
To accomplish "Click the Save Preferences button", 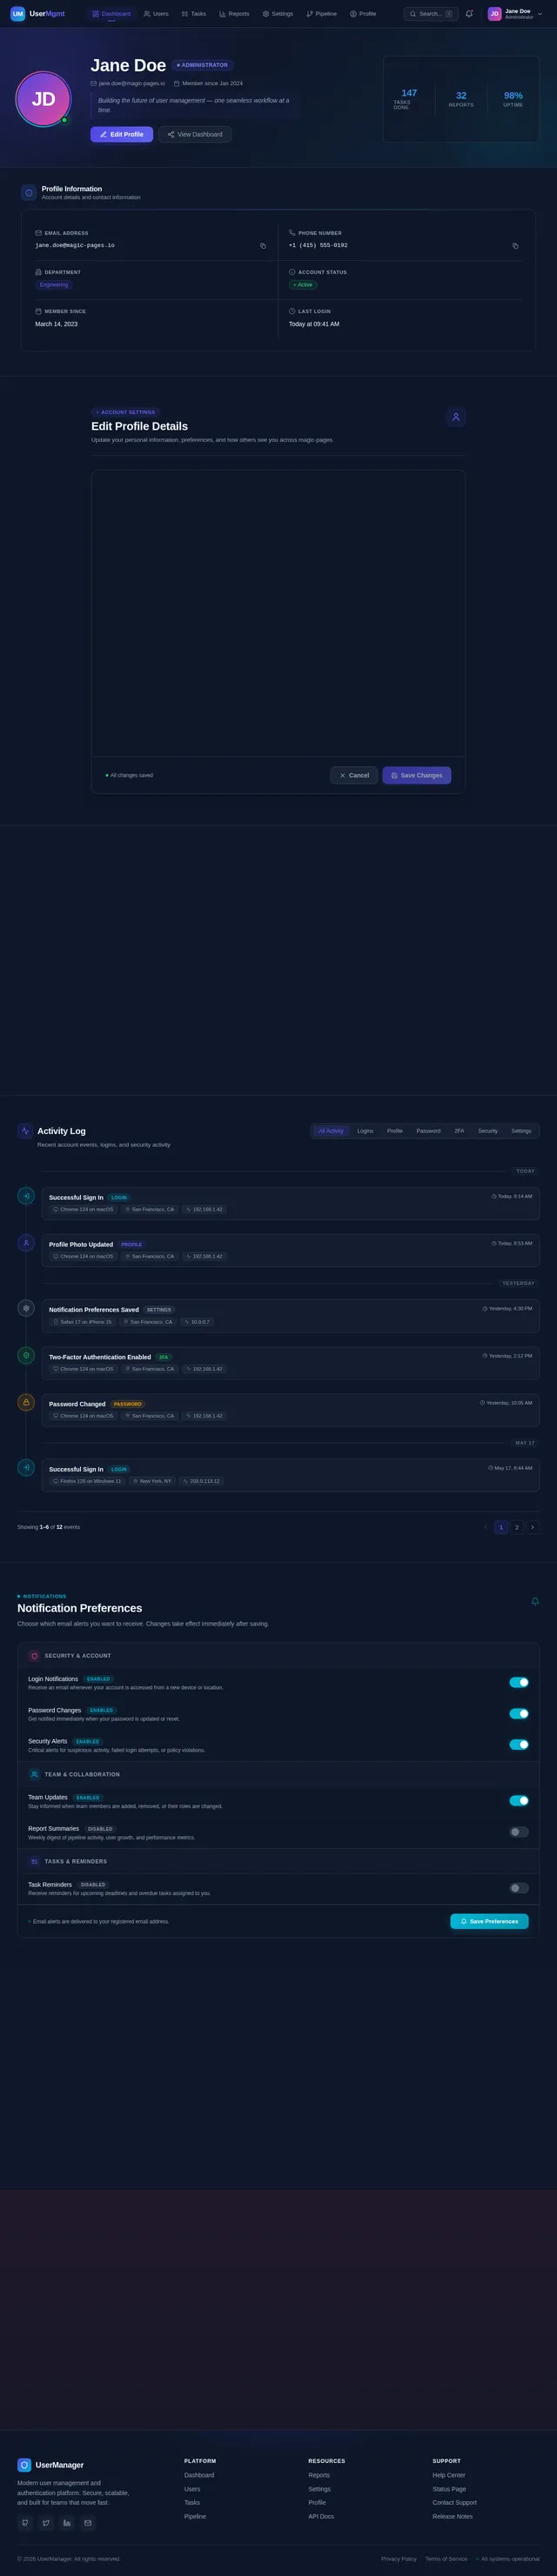I will coord(489,1921).
